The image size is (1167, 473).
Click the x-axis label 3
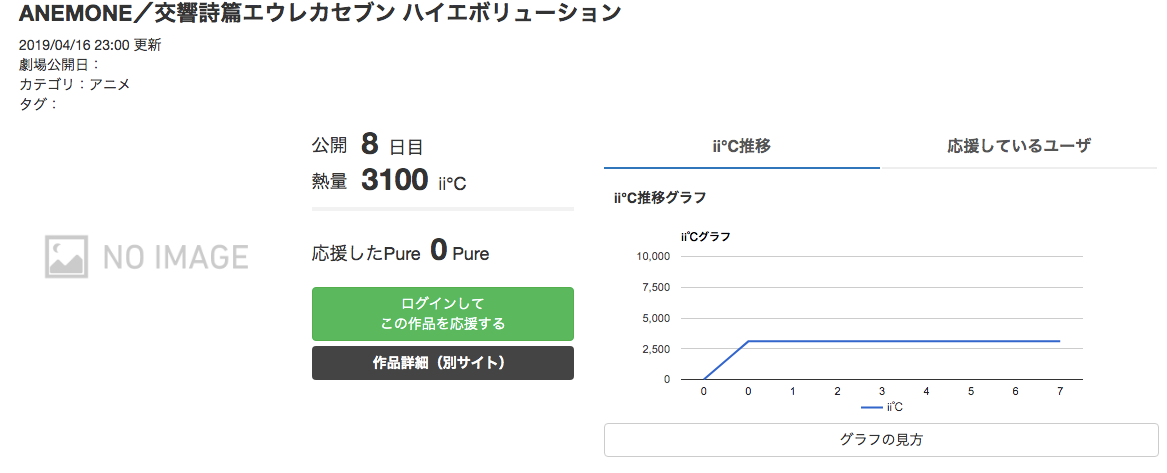coord(882,391)
